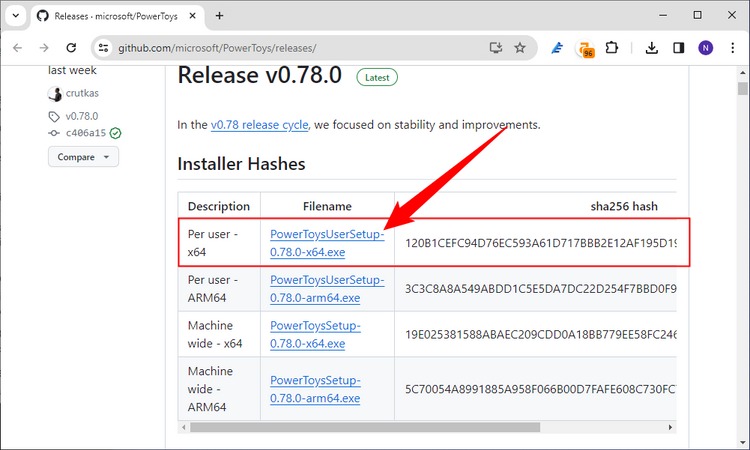The image size is (750, 450).
Task: Click table scroll right arrow
Action: (671, 427)
